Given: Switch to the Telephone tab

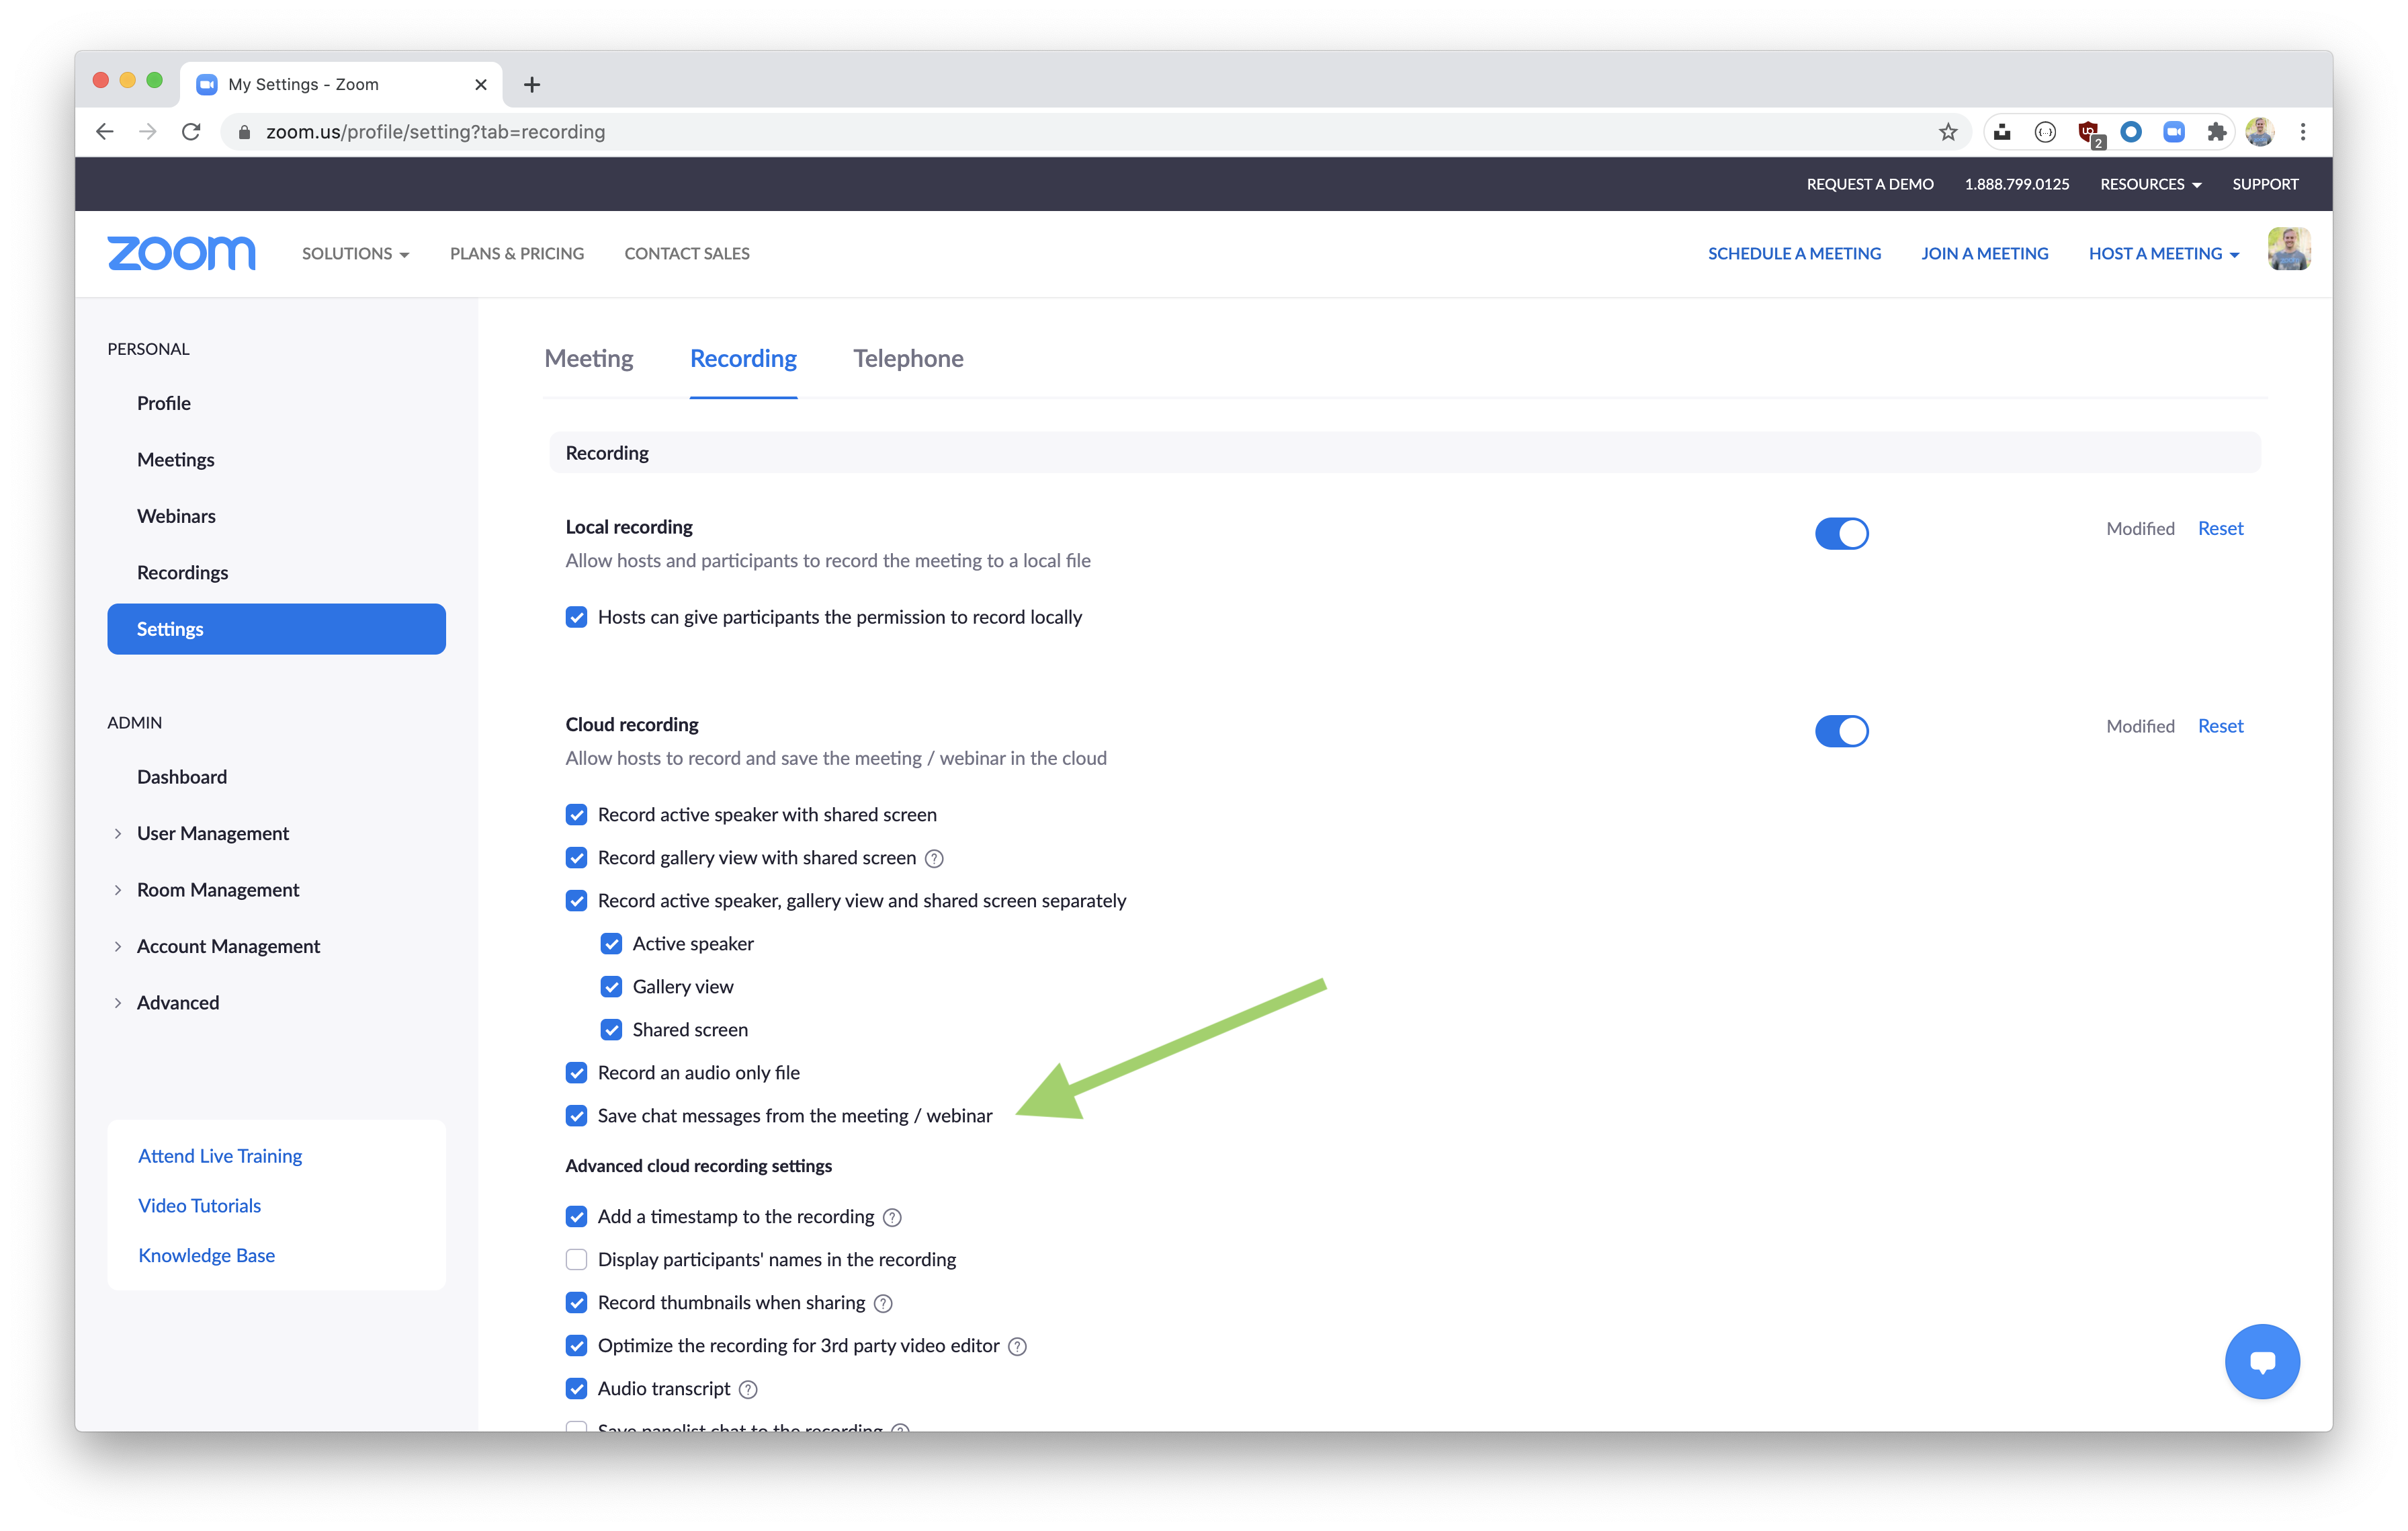Looking at the screenshot, I should coord(908,358).
